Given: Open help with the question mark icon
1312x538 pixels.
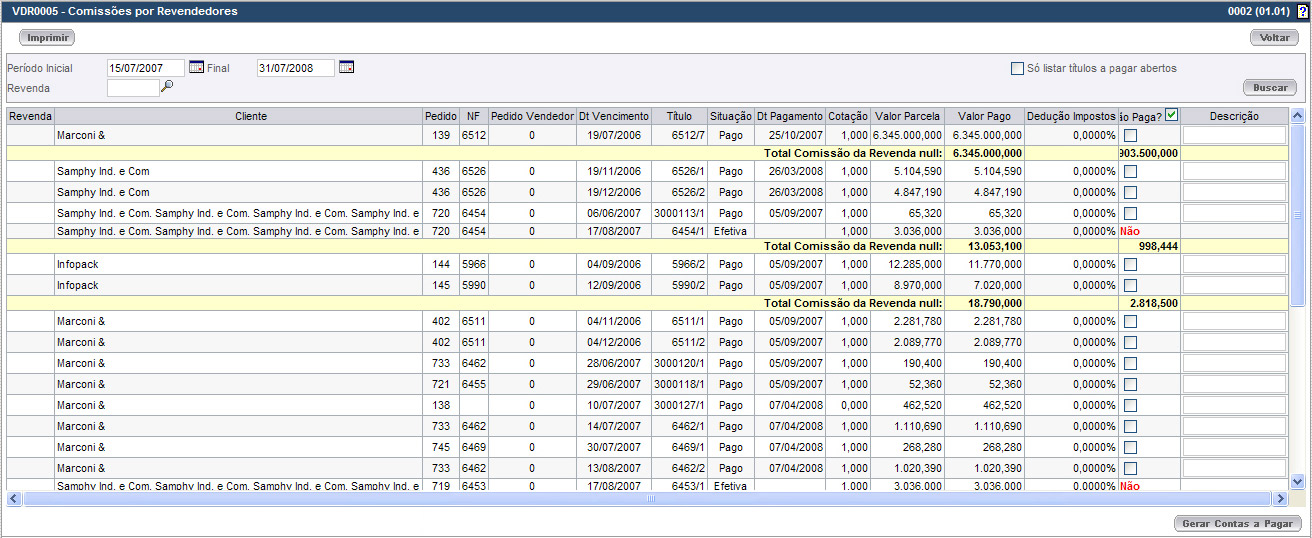Looking at the screenshot, I should (x=1302, y=11).
